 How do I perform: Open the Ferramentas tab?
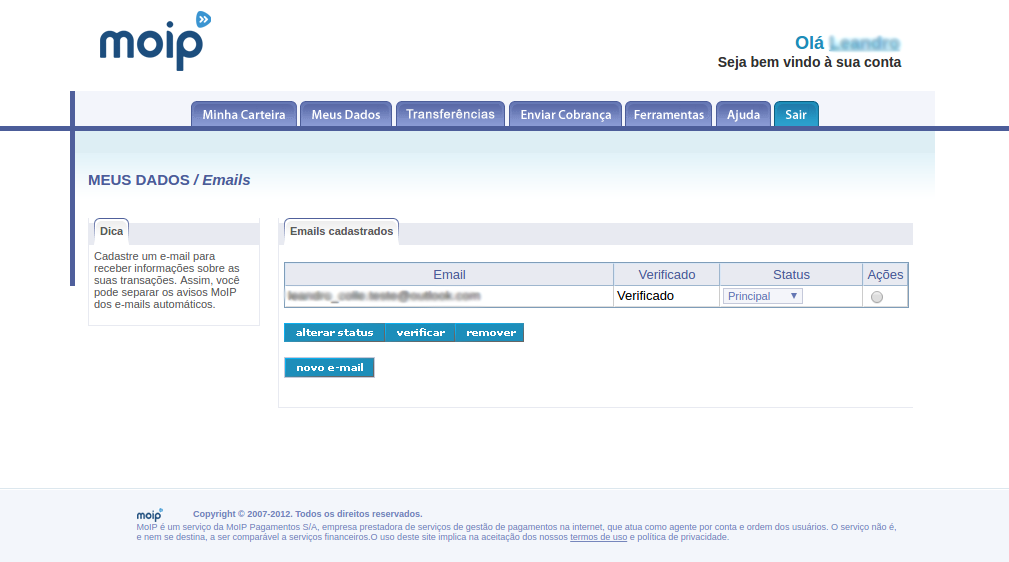669,114
